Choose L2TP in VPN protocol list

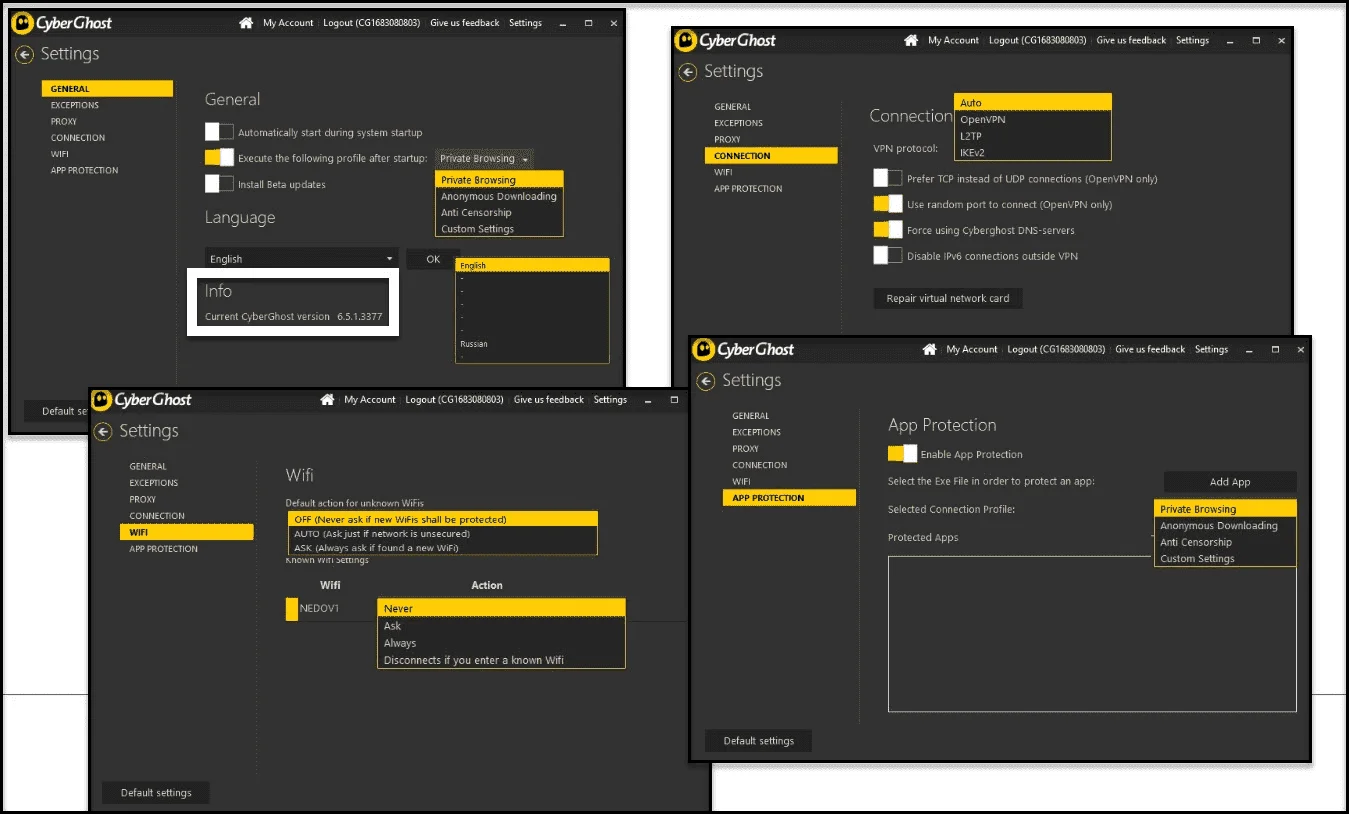pos(1032,136)
